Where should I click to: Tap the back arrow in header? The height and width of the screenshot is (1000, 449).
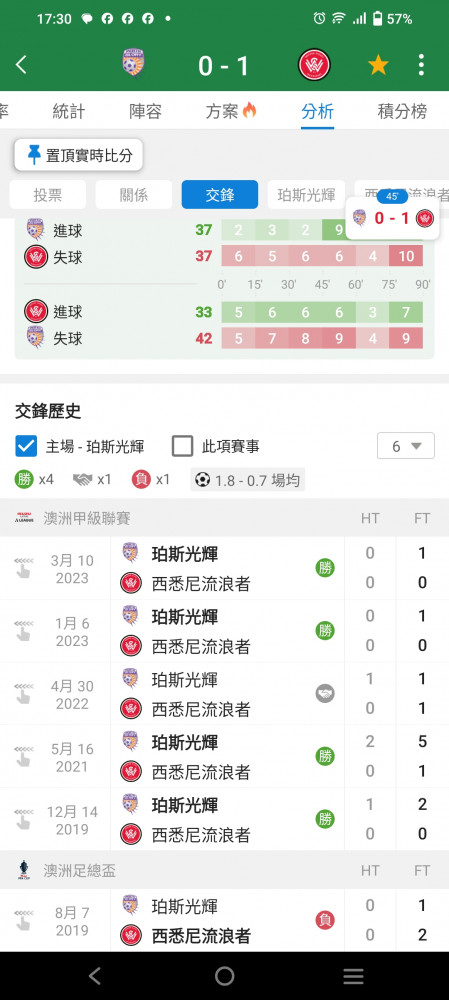tap(21, 65)
